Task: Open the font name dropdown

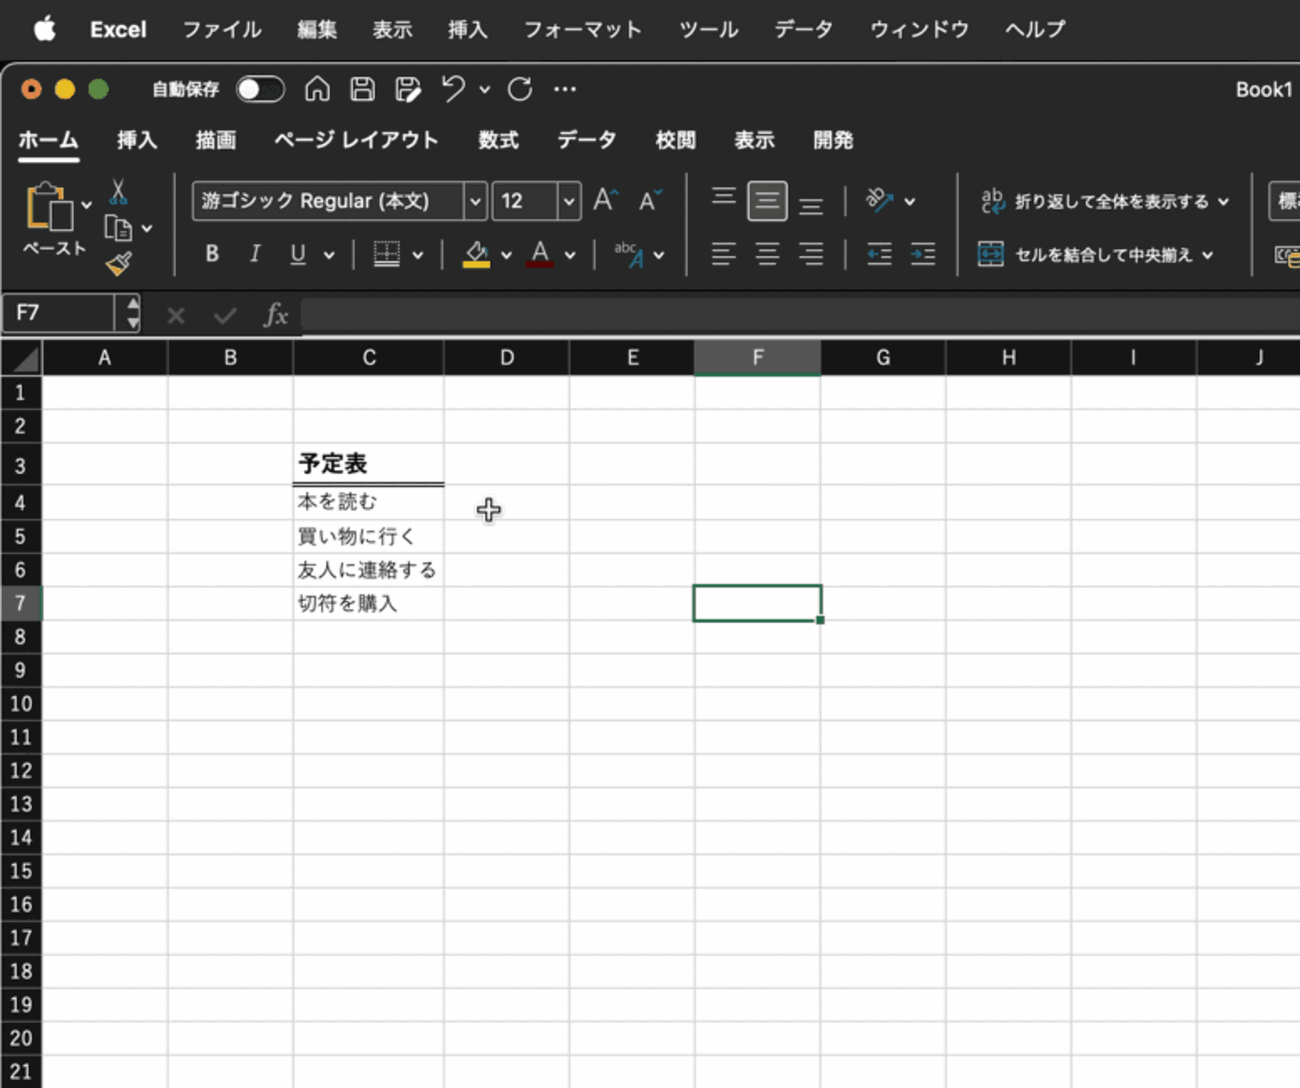Action: click(x=475, y=201)
